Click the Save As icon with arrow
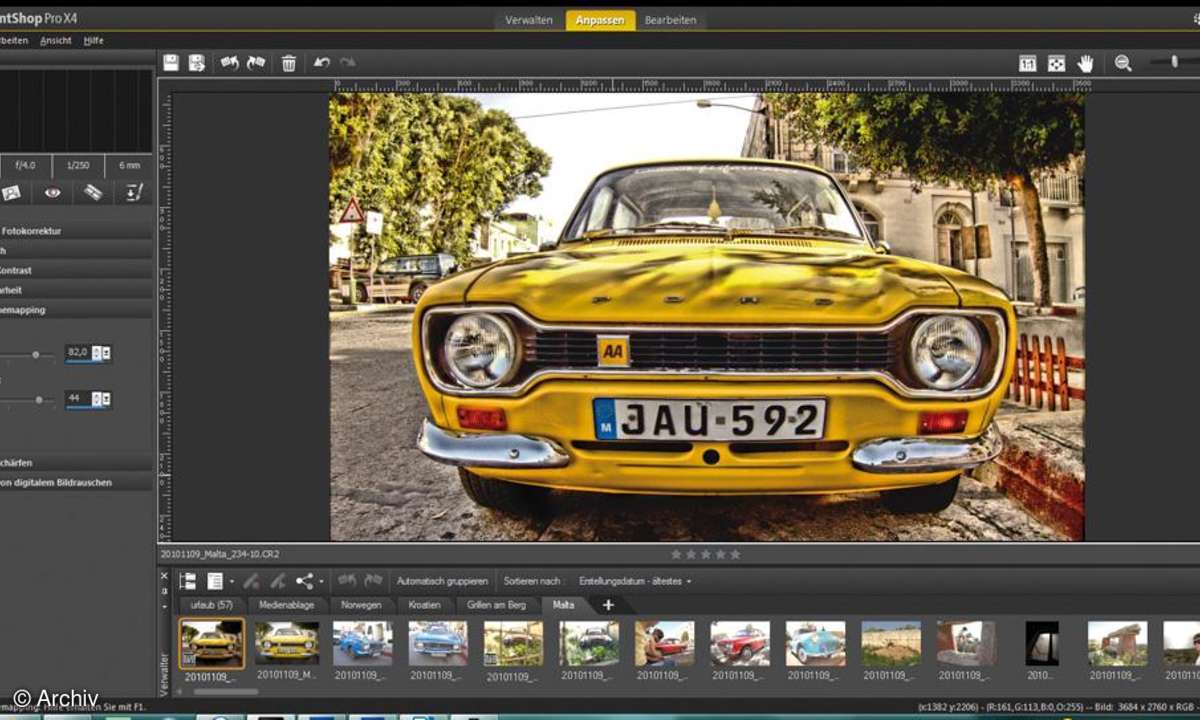Image resolution: width=1200 pixels, height=720 pixels. pyautogui.click(x=197, y=63)
